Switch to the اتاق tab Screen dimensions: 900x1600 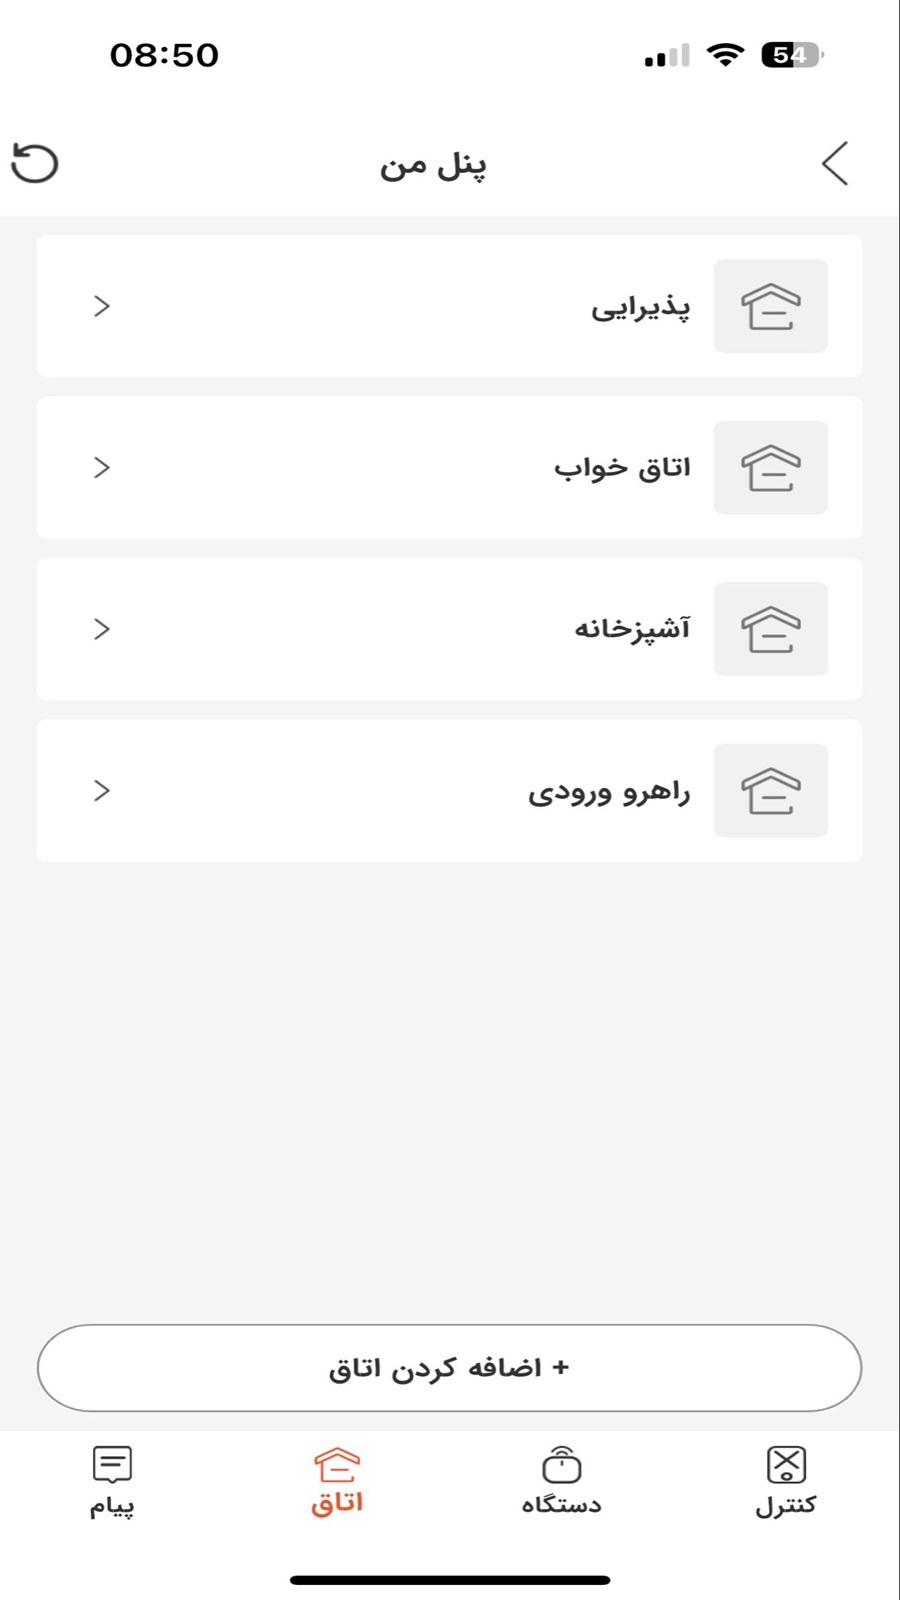pos(337,1482)
